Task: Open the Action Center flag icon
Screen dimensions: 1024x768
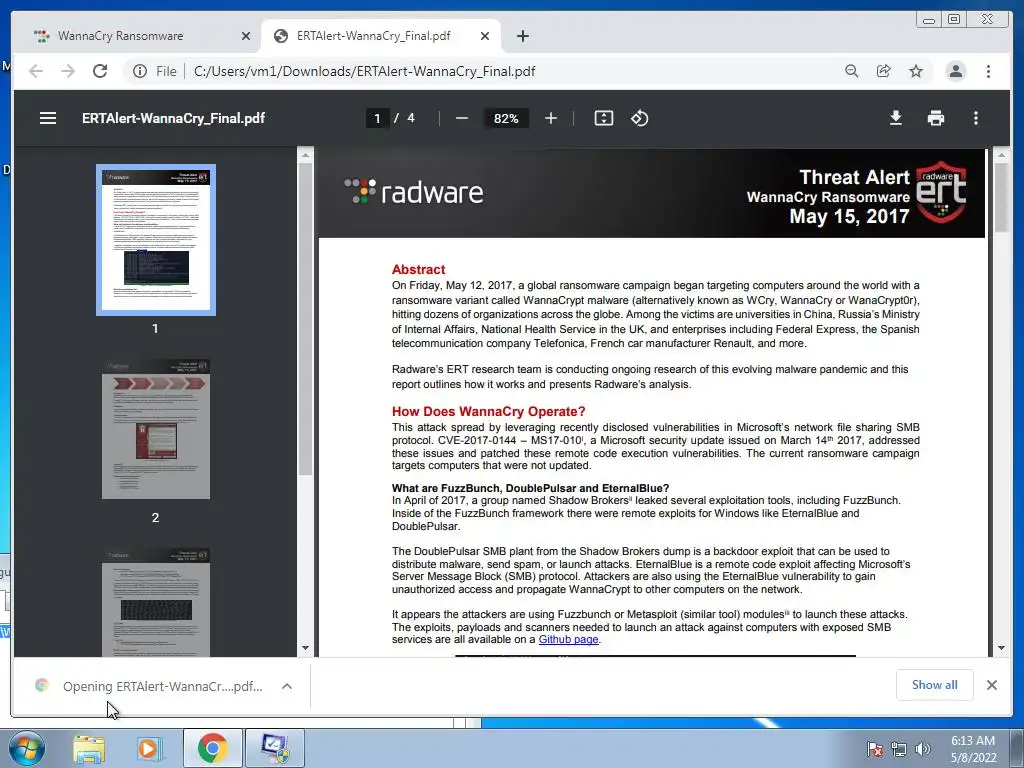Action: (x=874, y=749)
